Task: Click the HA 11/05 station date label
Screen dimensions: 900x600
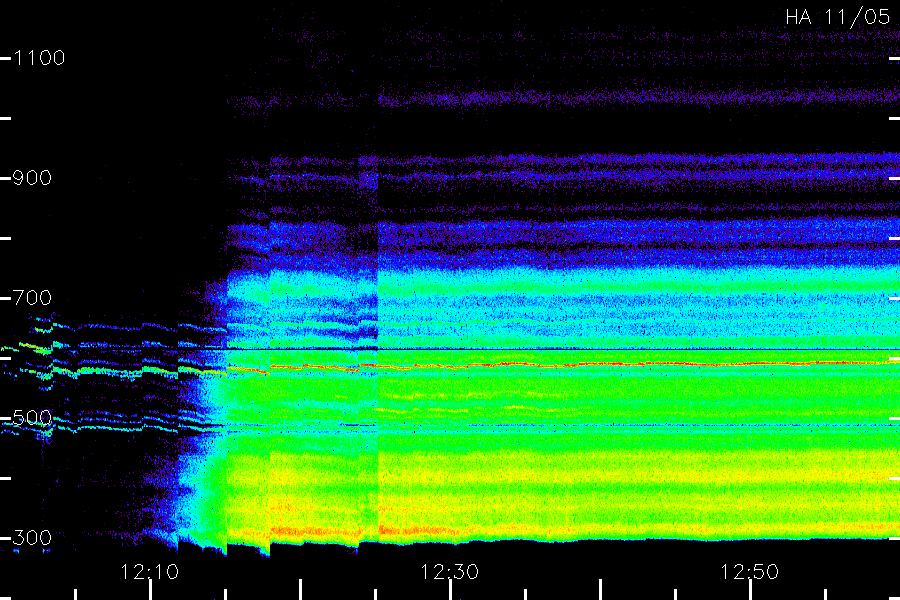Action: click(x=837, y=17)
